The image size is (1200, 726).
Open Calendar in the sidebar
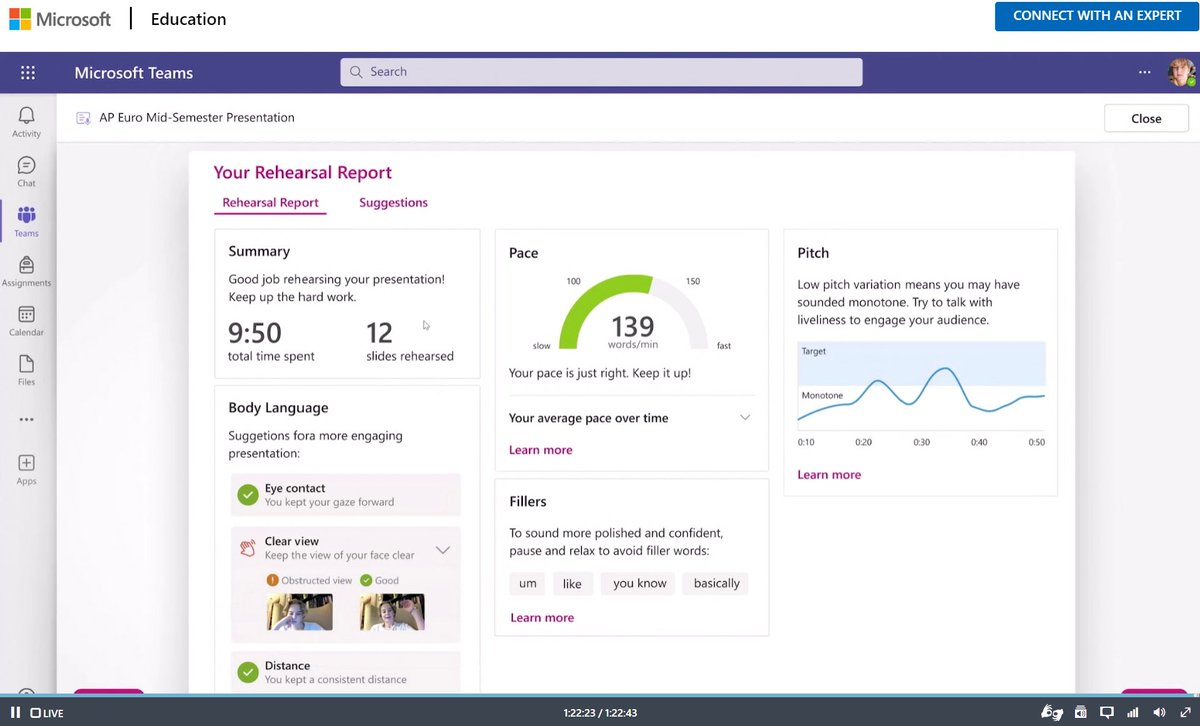pos(27,321)
